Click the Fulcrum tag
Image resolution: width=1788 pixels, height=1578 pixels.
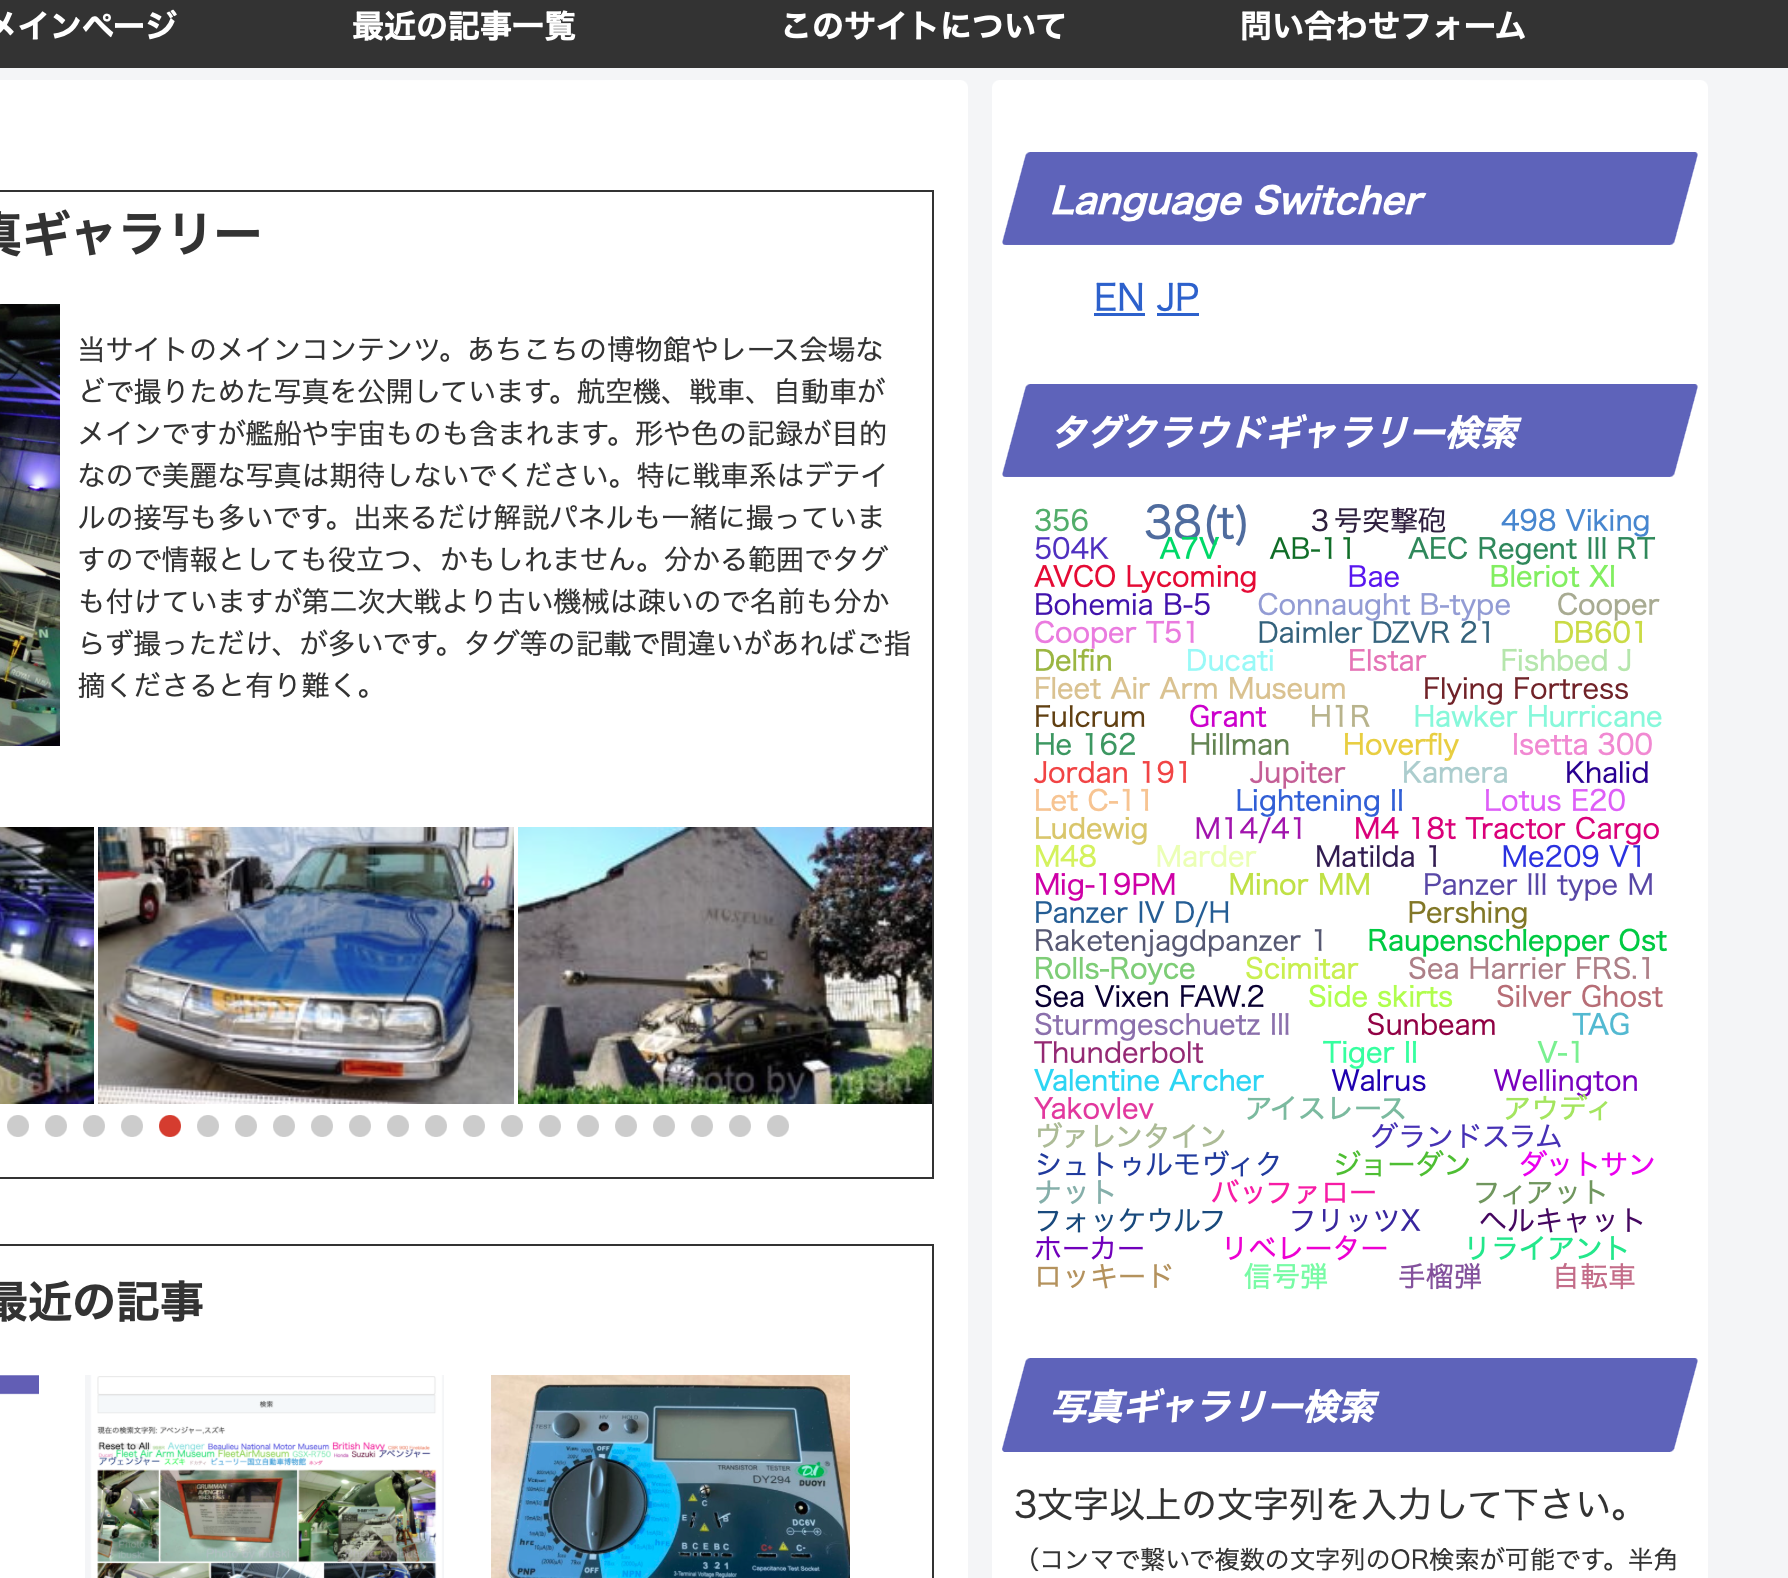pyautogui.click(x=1089, y=717)
